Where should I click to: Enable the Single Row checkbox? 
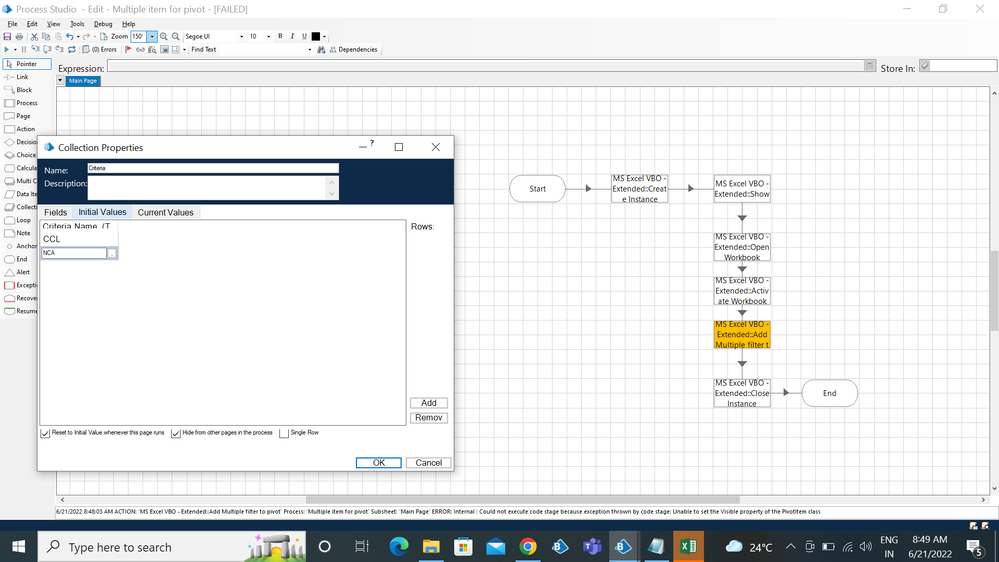pos(284,433)
